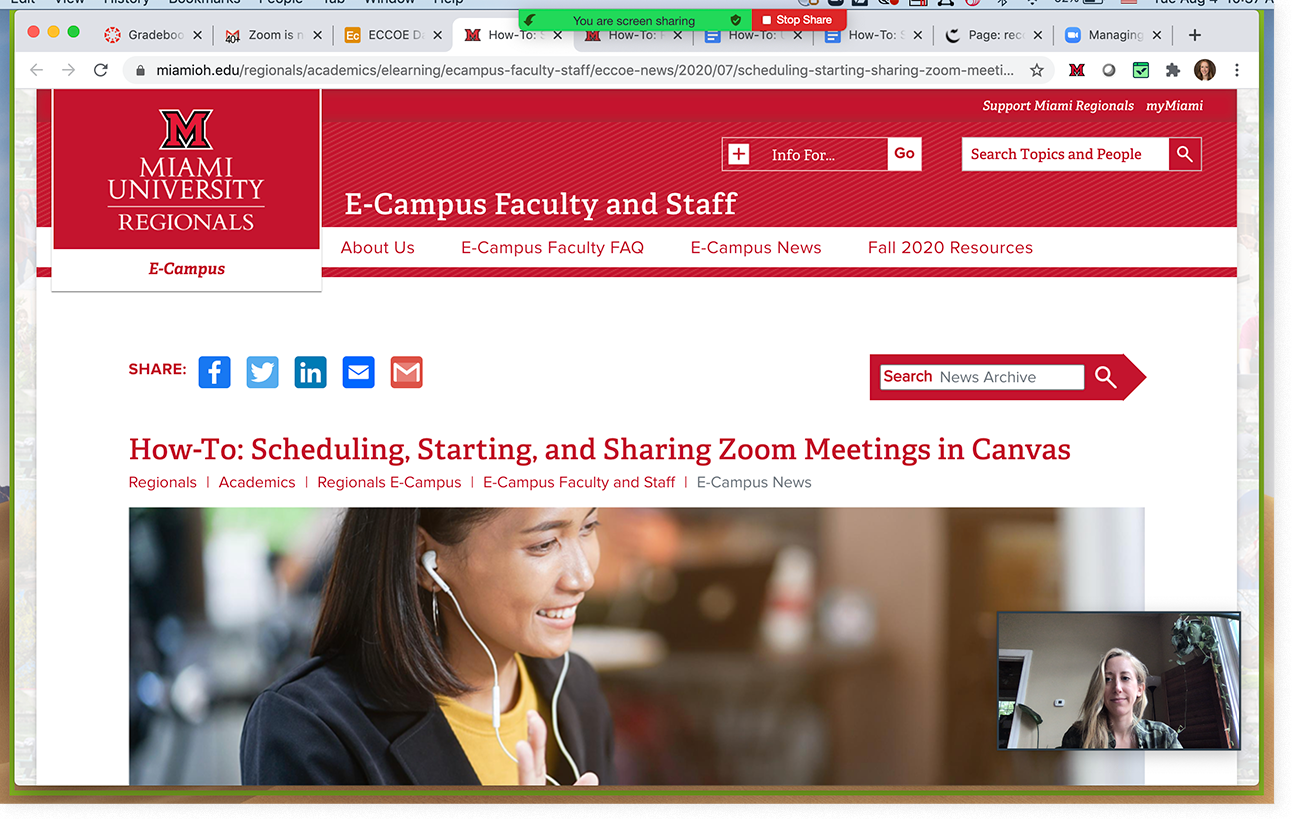The image size is (1292, 819).
Task: Click the Miami University Regionals logo
Action: [186, 170]
